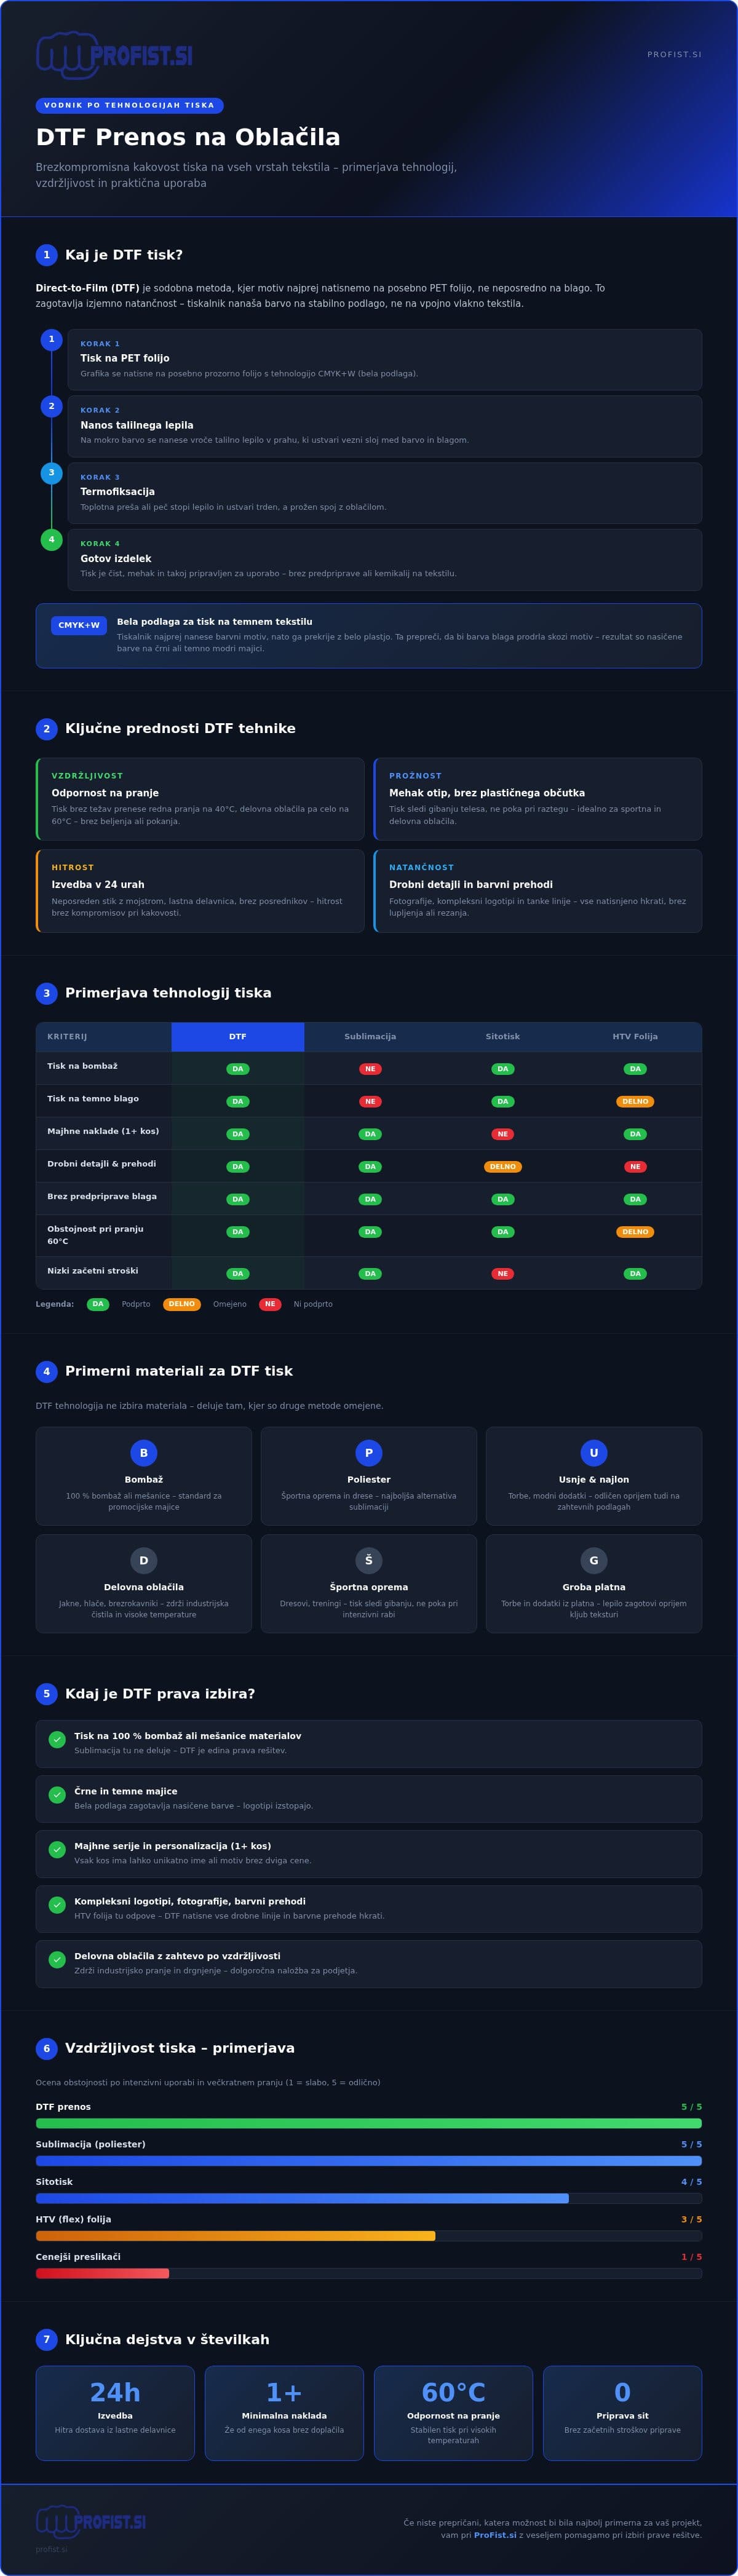Click the number badge beside Primerjava tehnologij tiska
The height and width of the screenshot is (2576, 738).
pyautogui.click(x=47, y=993)
